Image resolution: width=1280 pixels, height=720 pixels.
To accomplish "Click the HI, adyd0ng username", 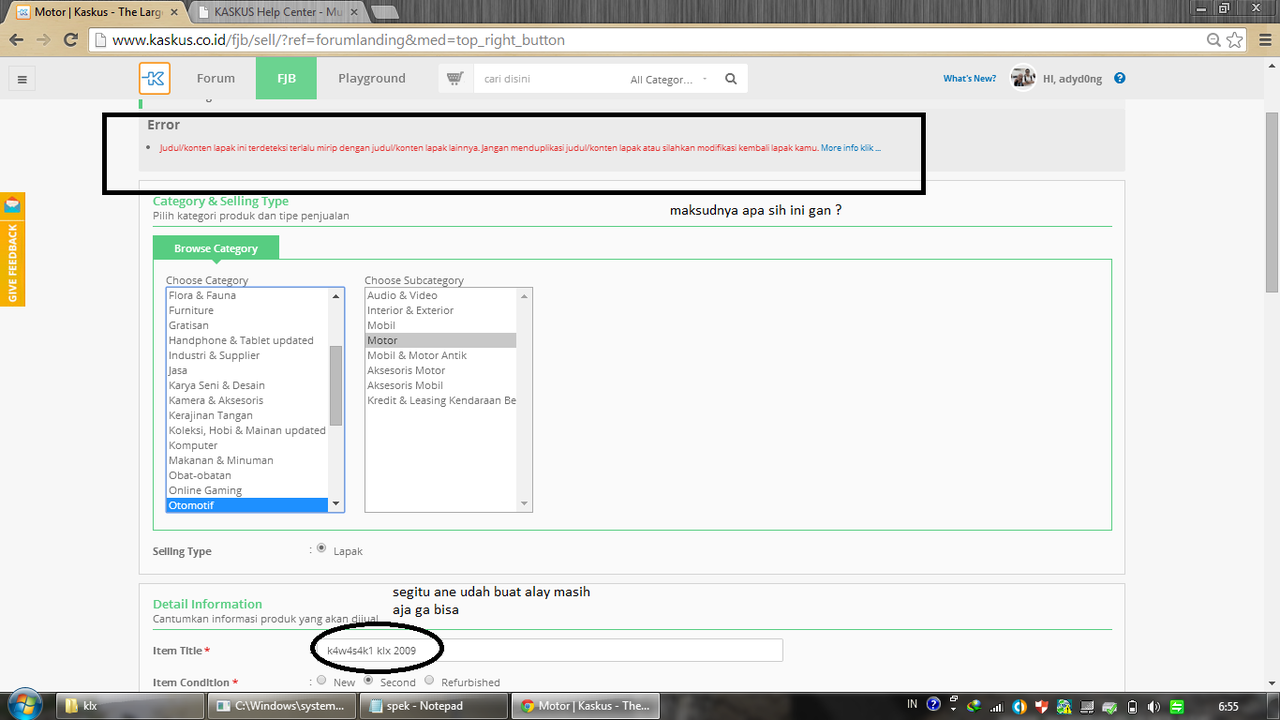I will 1072,79.
